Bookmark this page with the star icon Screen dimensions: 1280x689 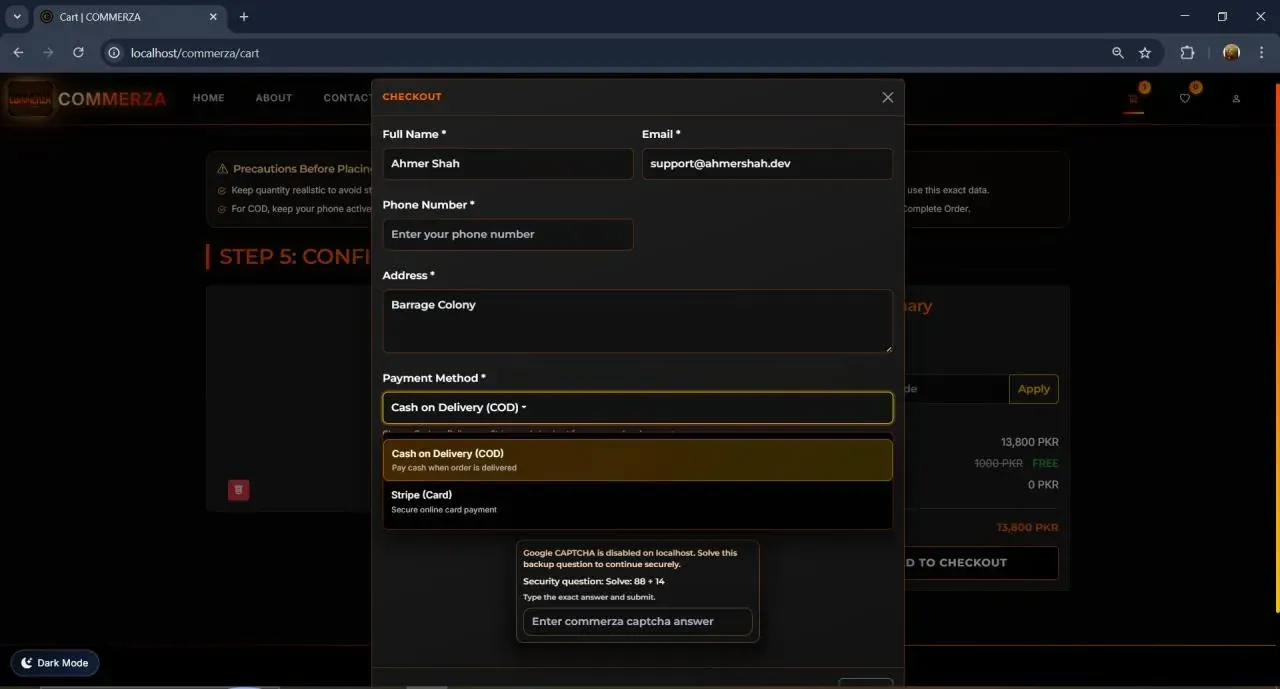(1145, 52)
